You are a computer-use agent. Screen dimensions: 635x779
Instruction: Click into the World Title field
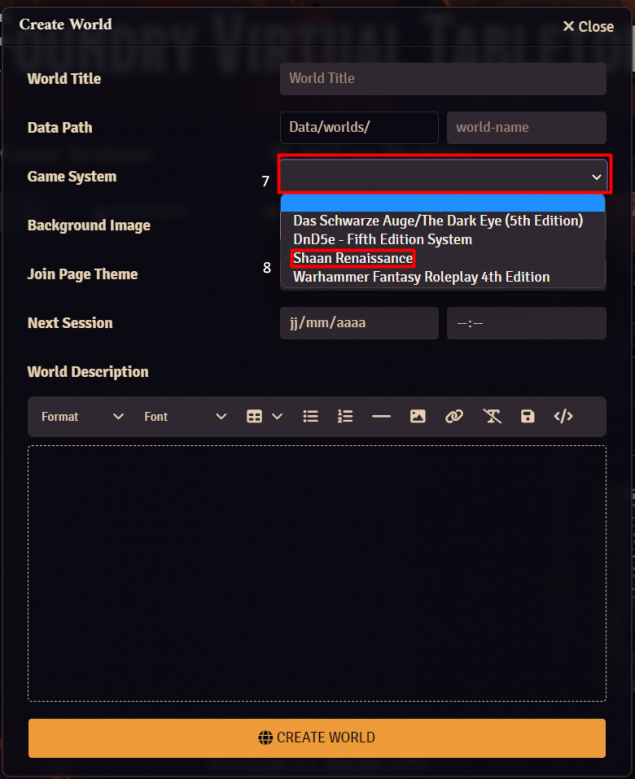pyautogui.click(x=443, y=78)
